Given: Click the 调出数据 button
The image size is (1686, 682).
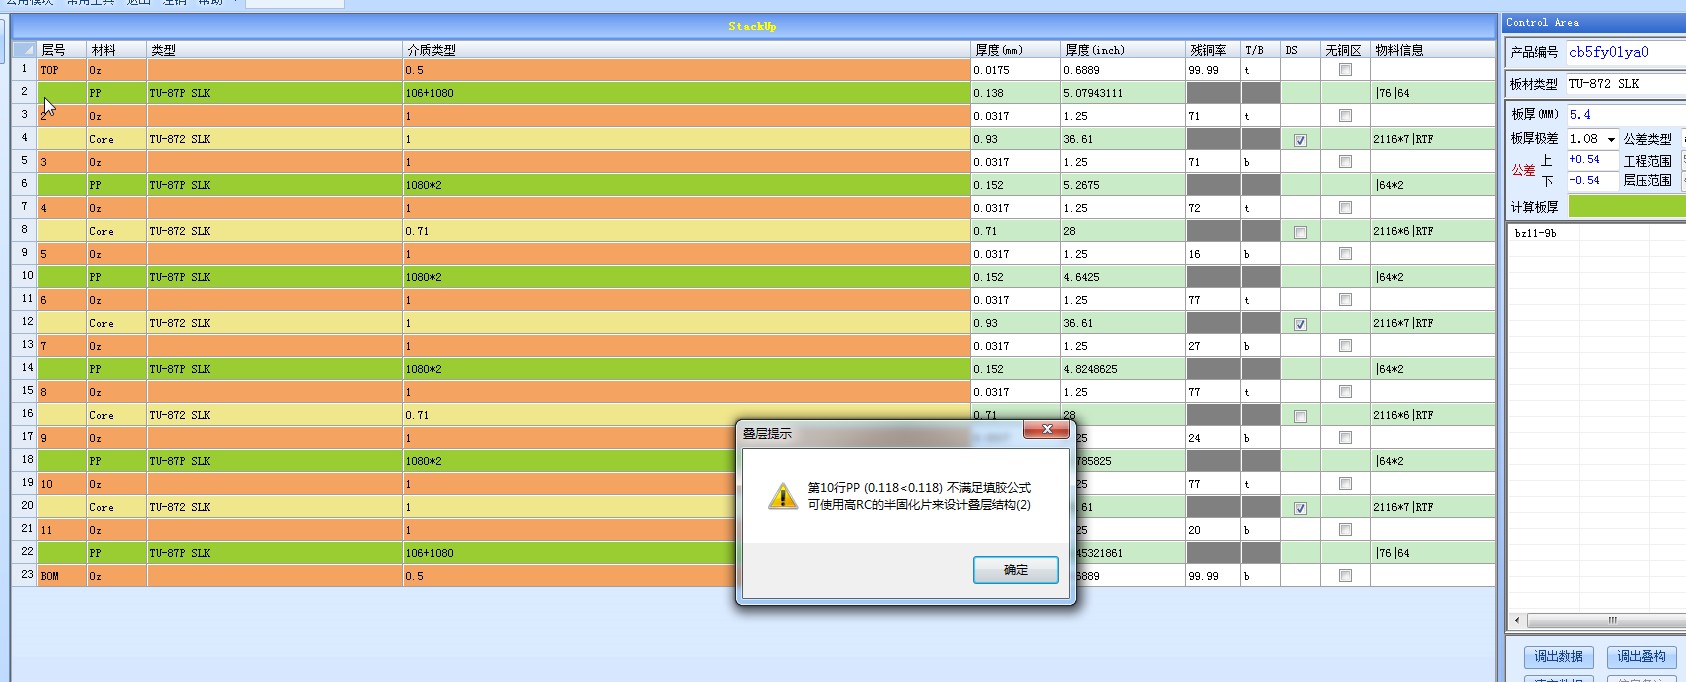Looking at the screenshot, I should click(x=1558, y=657).
